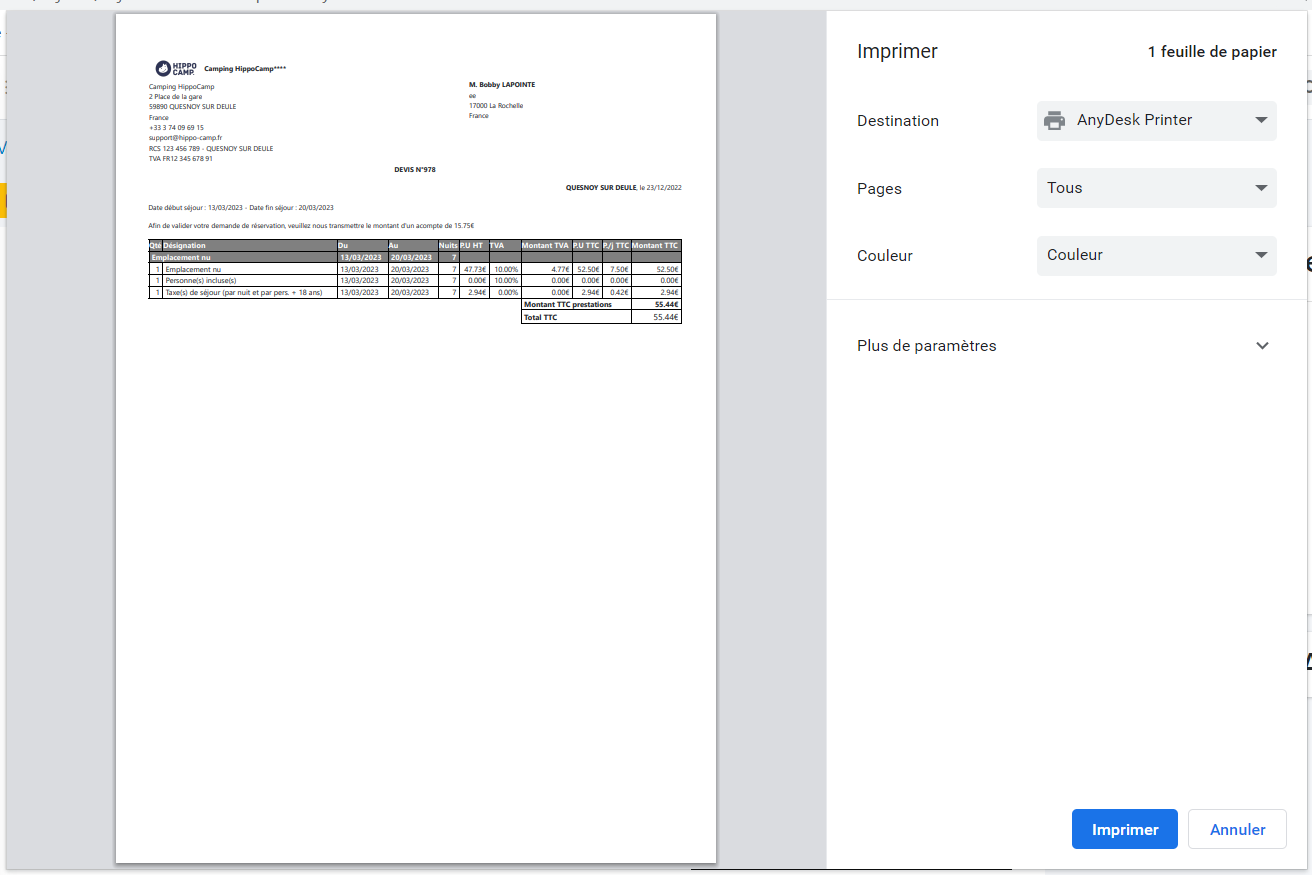The width and height of the screenshot is (1312, 875).
Task: Click the Total TTC row in the quote
Action: pyautogui.click(x=600, y=317)
